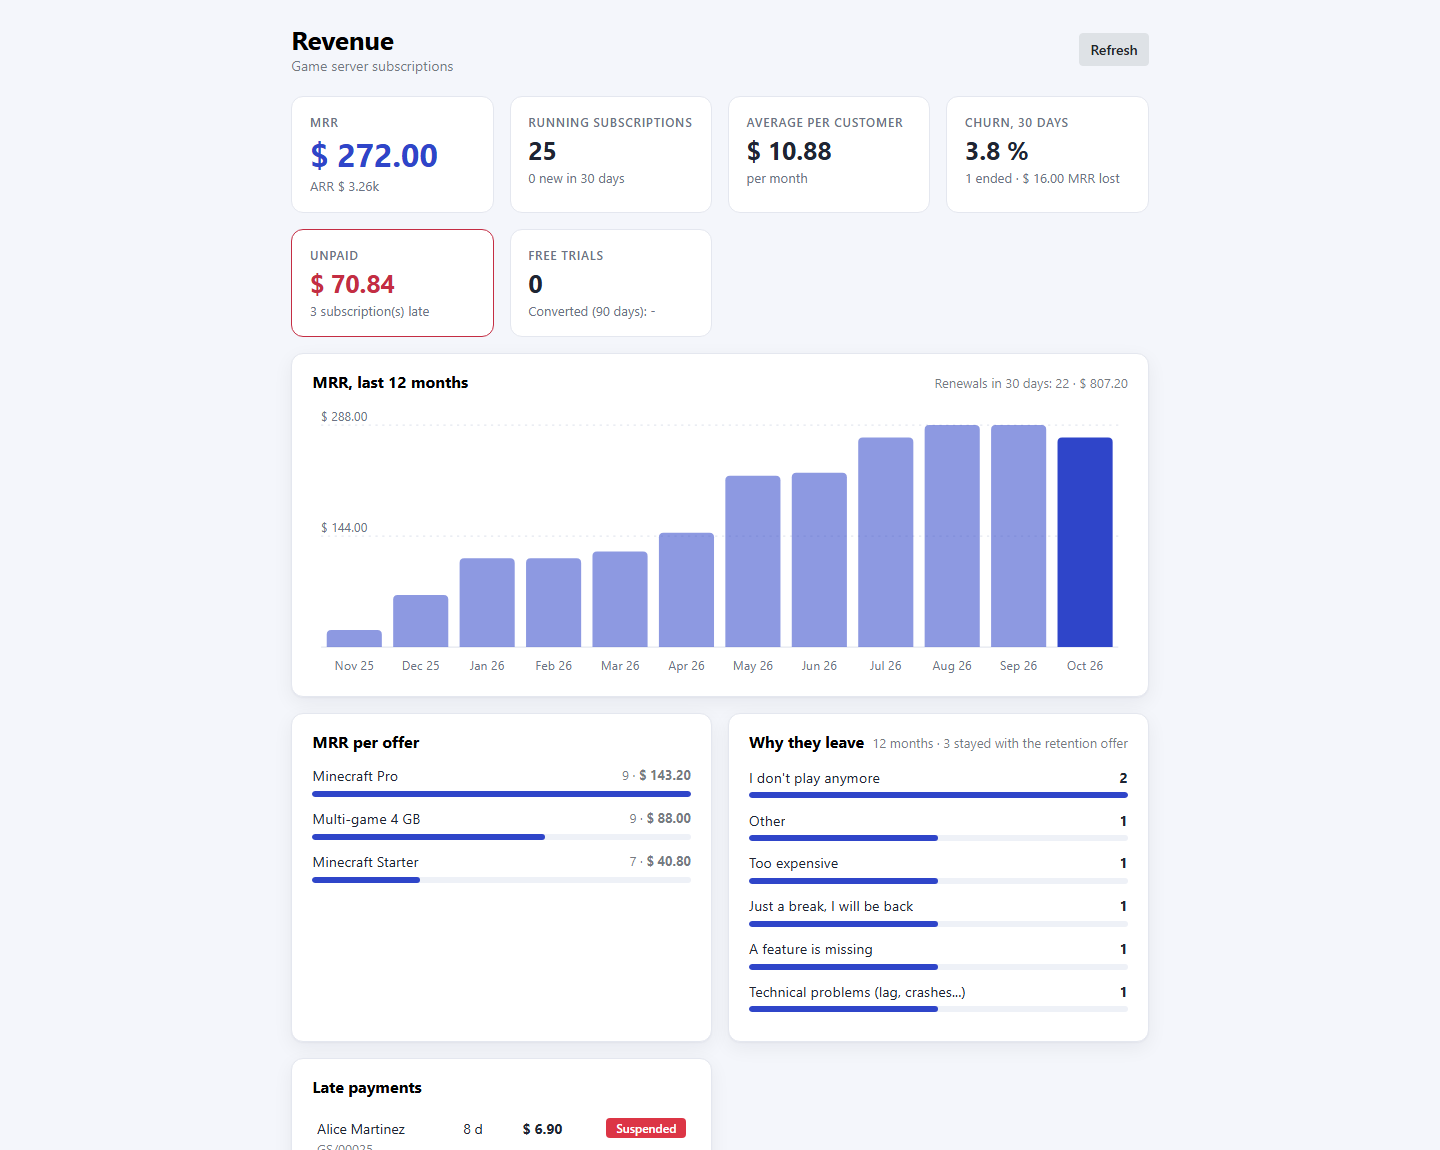Click the '$ 288.00' axis label
The width and height of the screenshot is (1440, 1150).
344,417
